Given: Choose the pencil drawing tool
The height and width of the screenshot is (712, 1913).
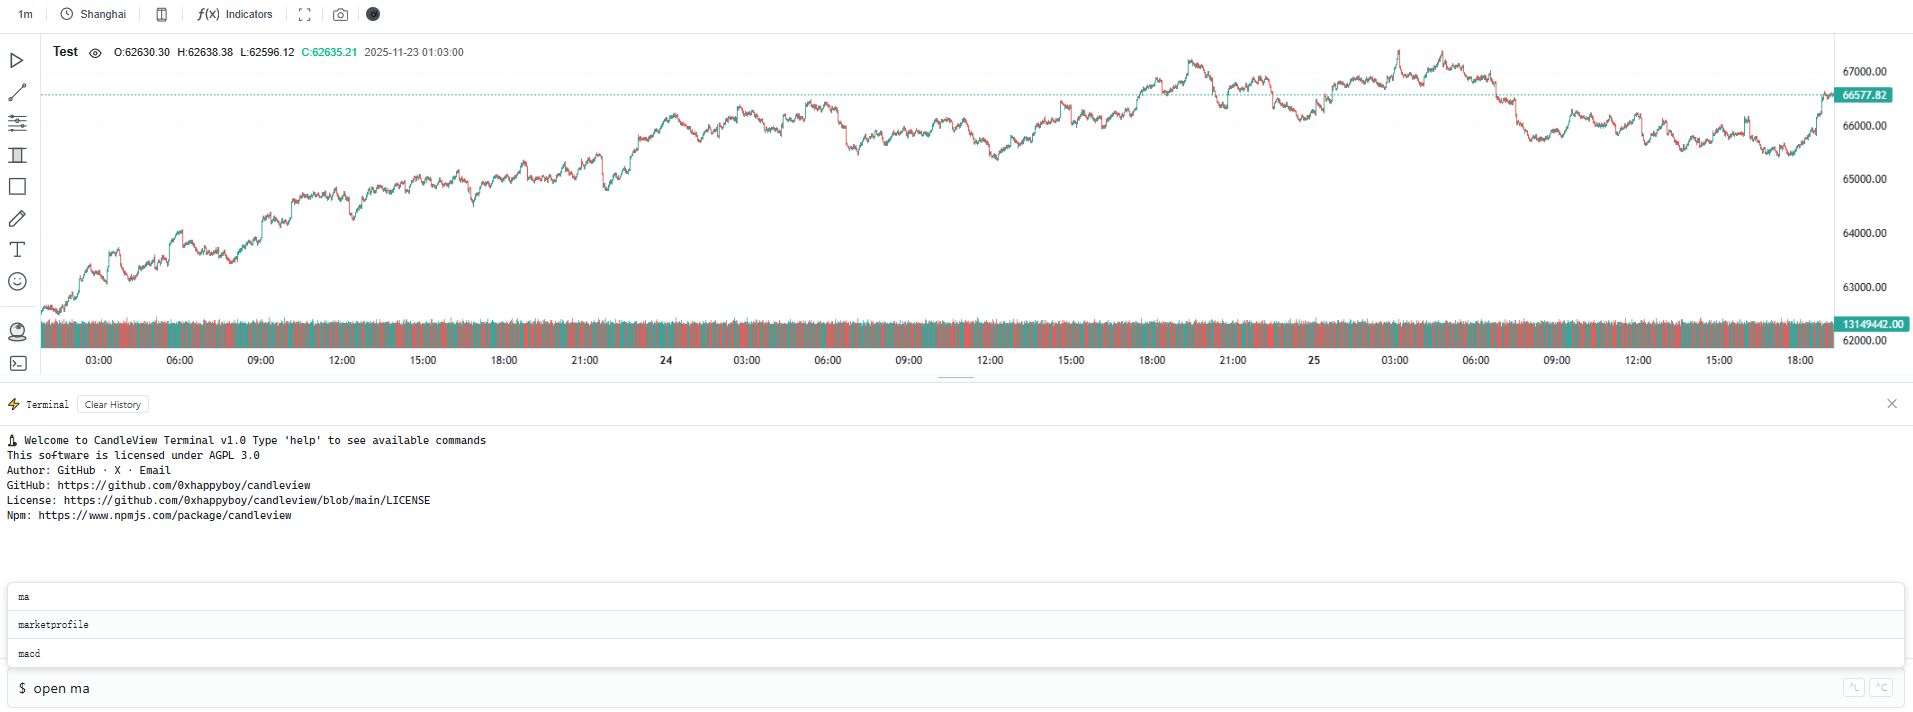Looking at the screenshot, I should pyautogui.click(x=17, y=218).
